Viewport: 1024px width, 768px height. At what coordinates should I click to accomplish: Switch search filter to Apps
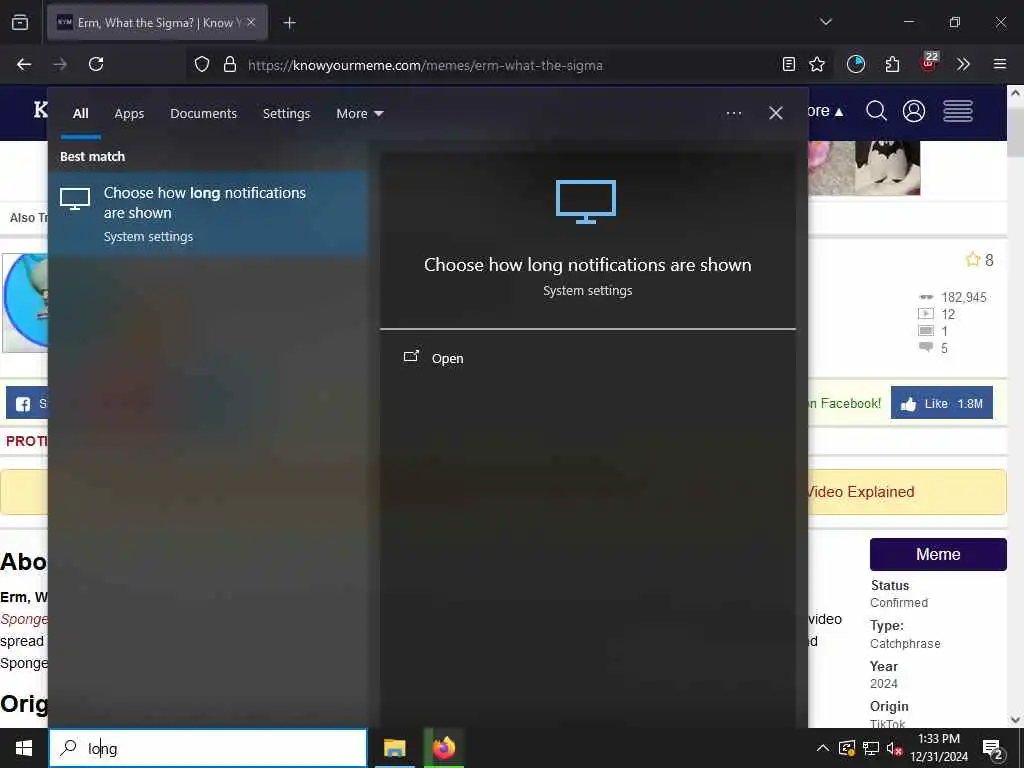pyautogui.click(x=129, y=114)
